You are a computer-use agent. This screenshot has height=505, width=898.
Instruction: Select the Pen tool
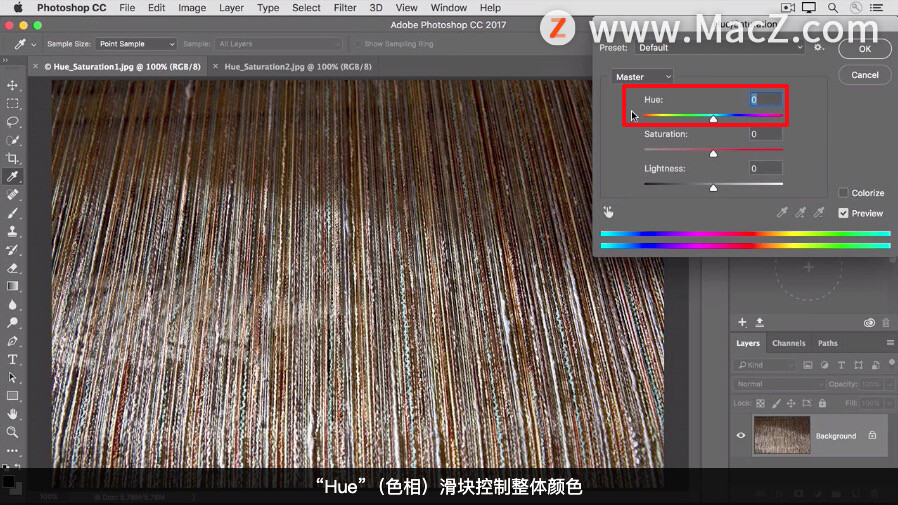click(12, 341)
